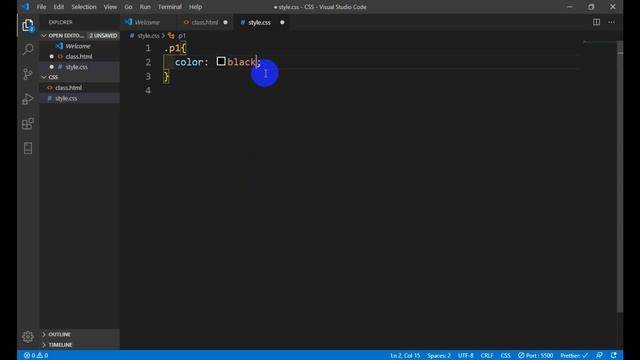Click line number 4 in the gutter
The height and width of the screenshot is (360, 640).
click(x=148, y=90)
